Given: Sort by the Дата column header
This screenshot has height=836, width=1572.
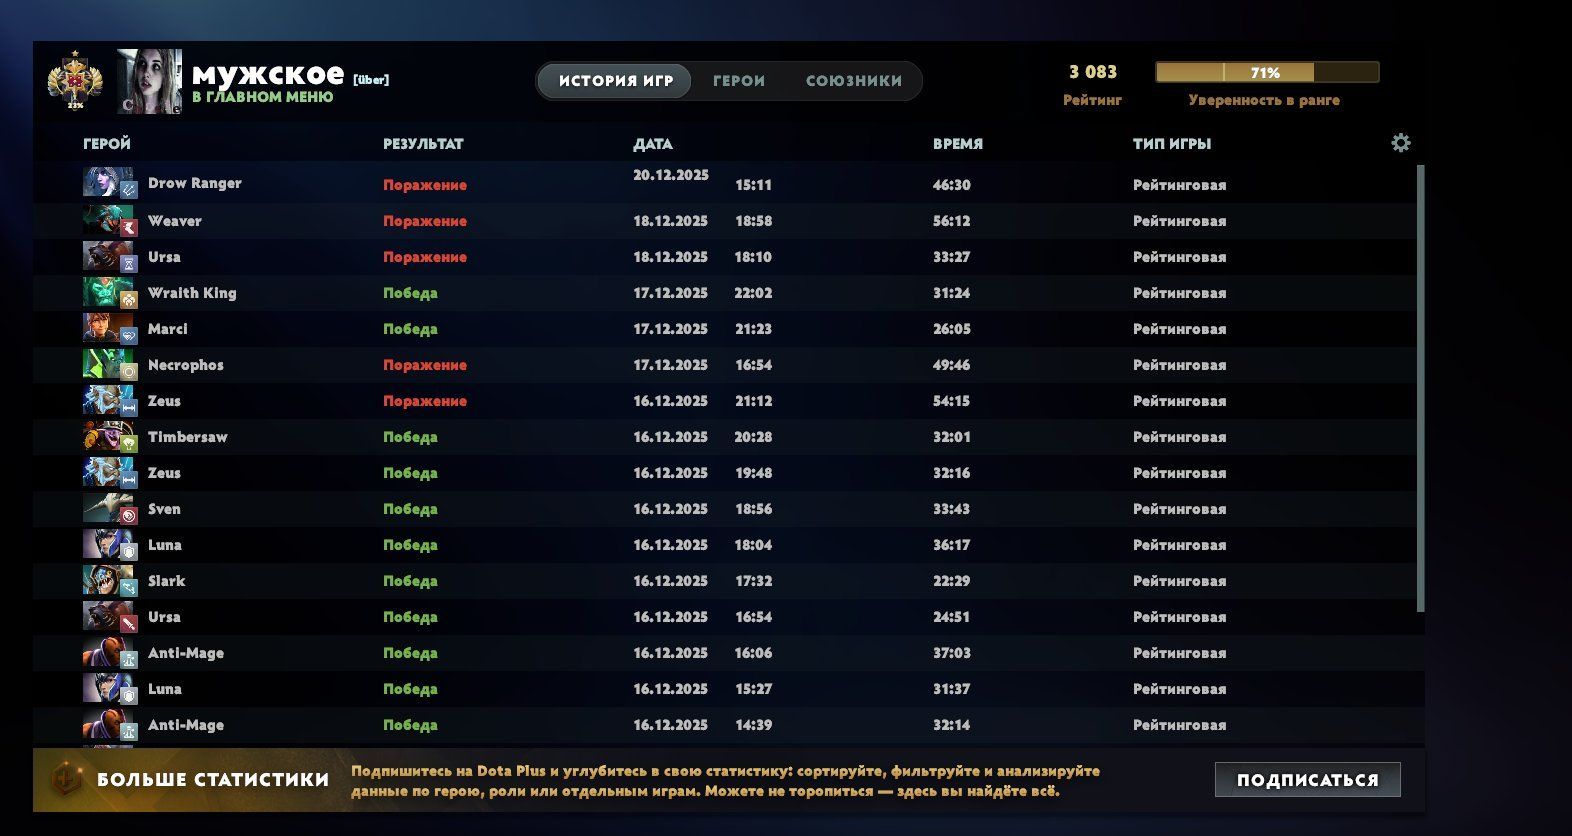Looking at the screenshot, I should pos(652,144).
